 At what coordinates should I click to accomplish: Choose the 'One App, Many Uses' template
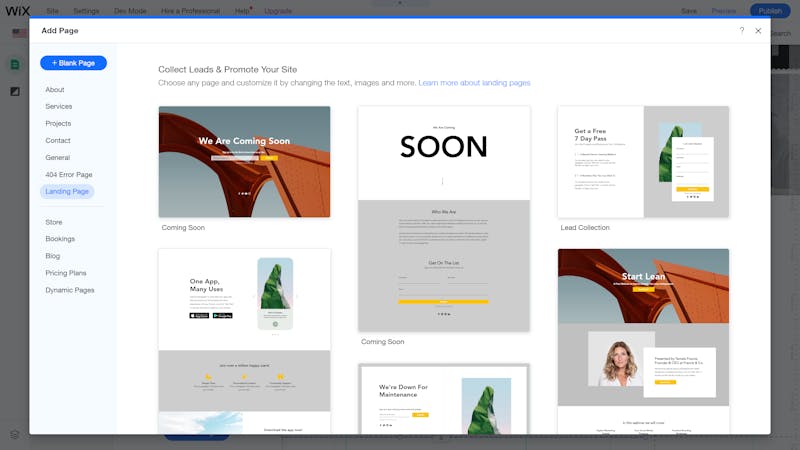[244, 341]
